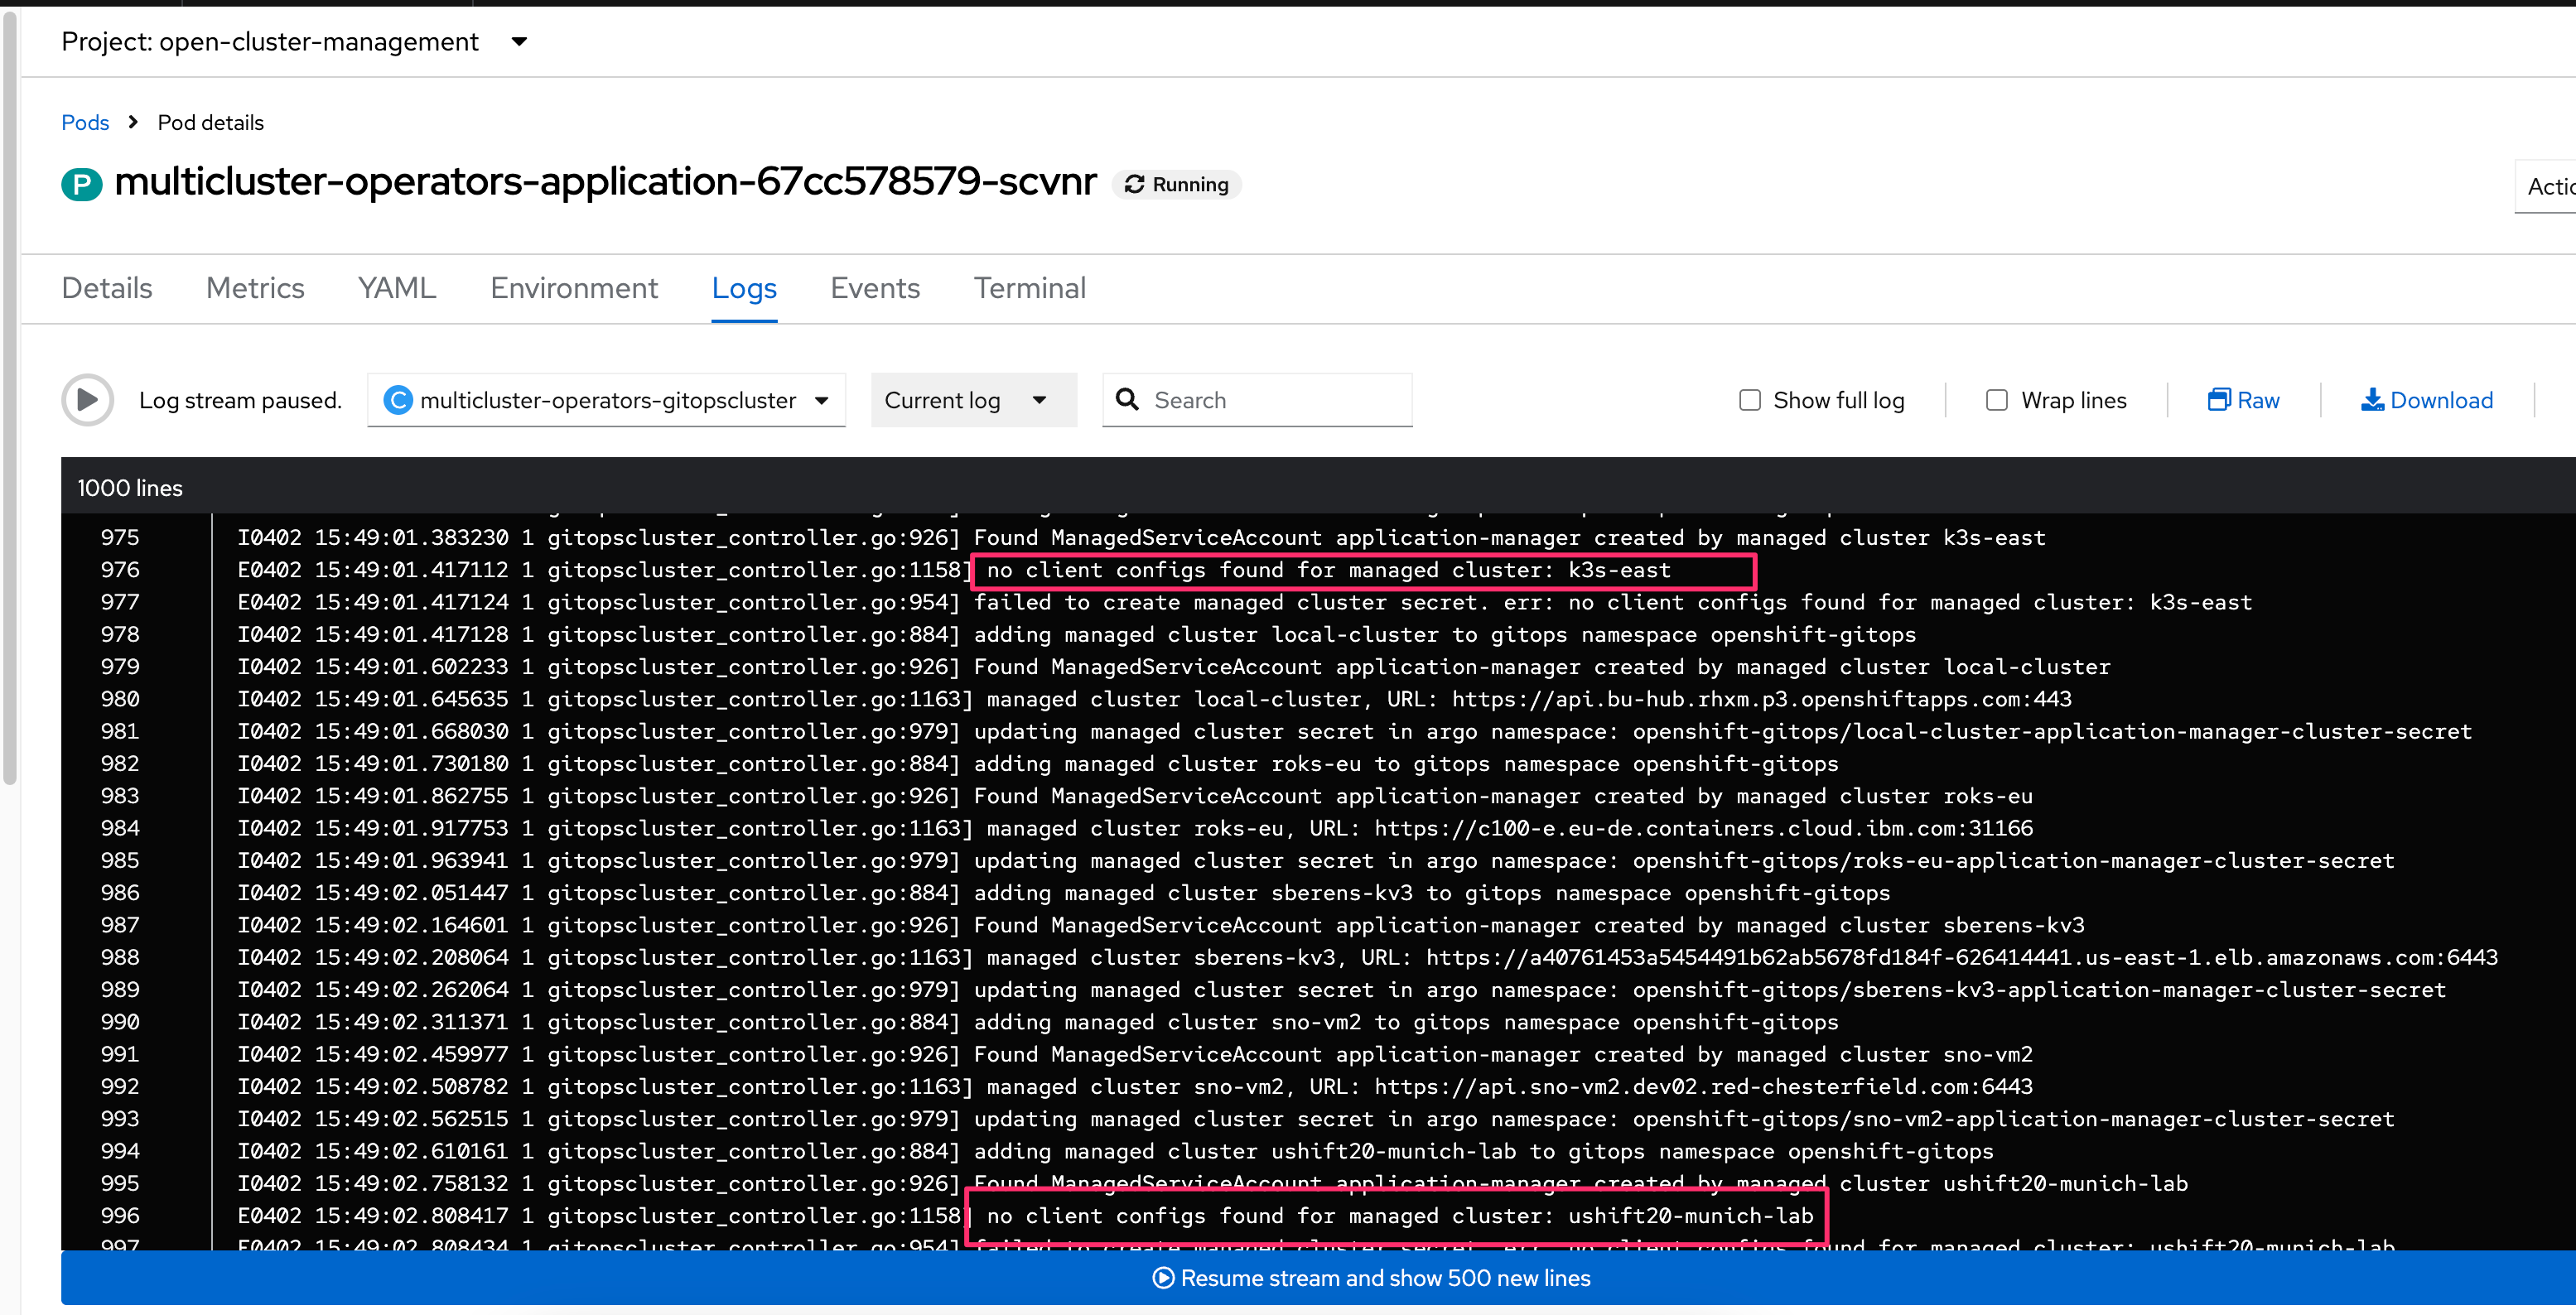Click the search magnifier icon
The image size is (2576, 1315).
pyautogui.click(x=1127, y=400)
